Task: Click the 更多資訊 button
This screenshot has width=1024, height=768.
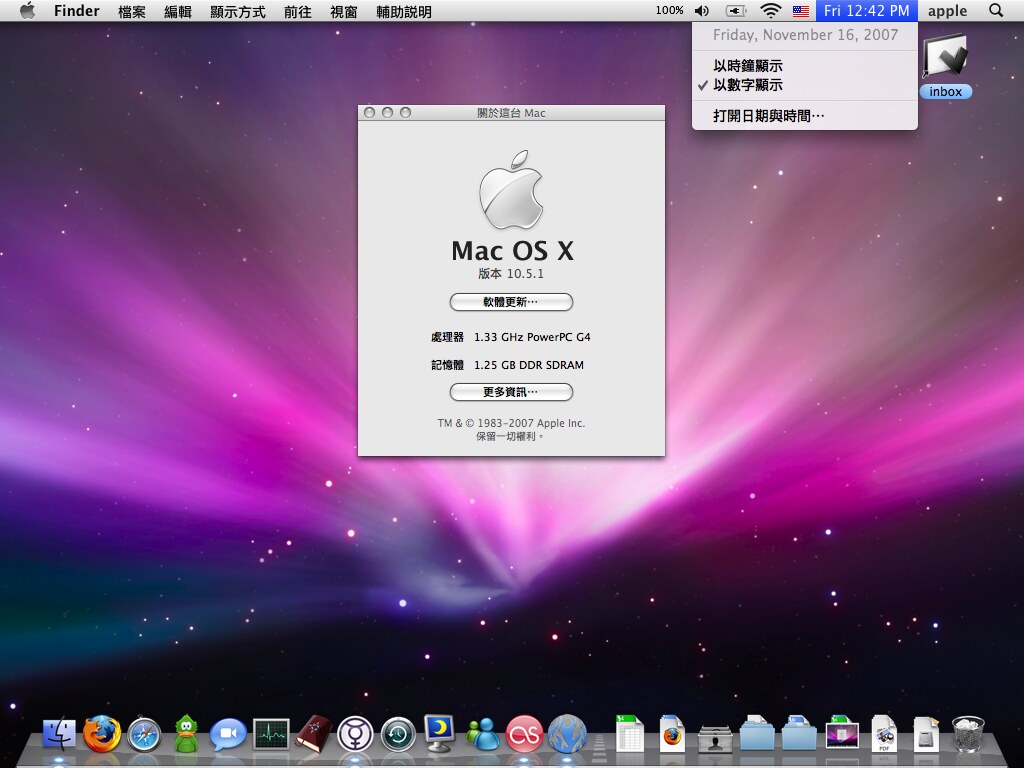Action: (511, 392)
